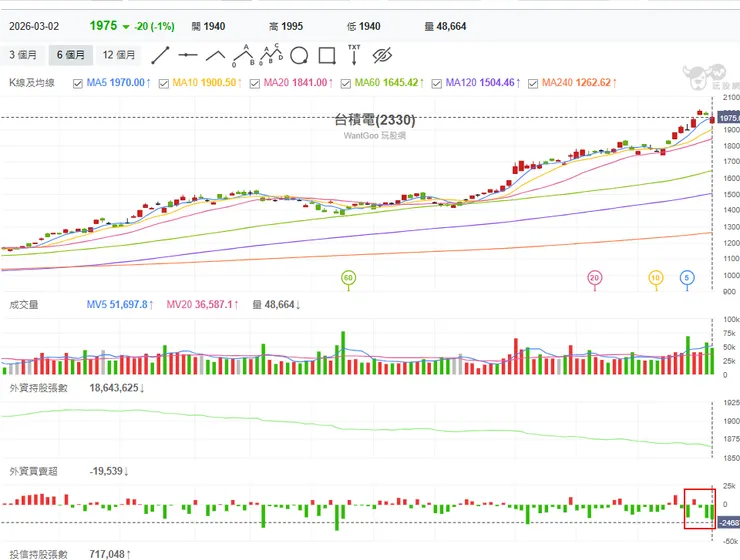740x560 pixels.
Task: Click the -19,539 foreign net buy value
Action: click(109, 471)
